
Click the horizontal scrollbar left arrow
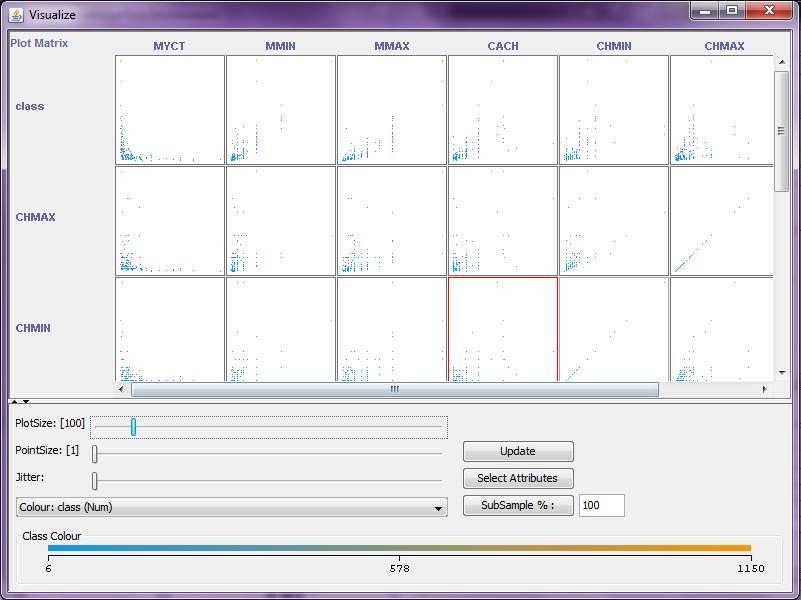pos(121,389)
